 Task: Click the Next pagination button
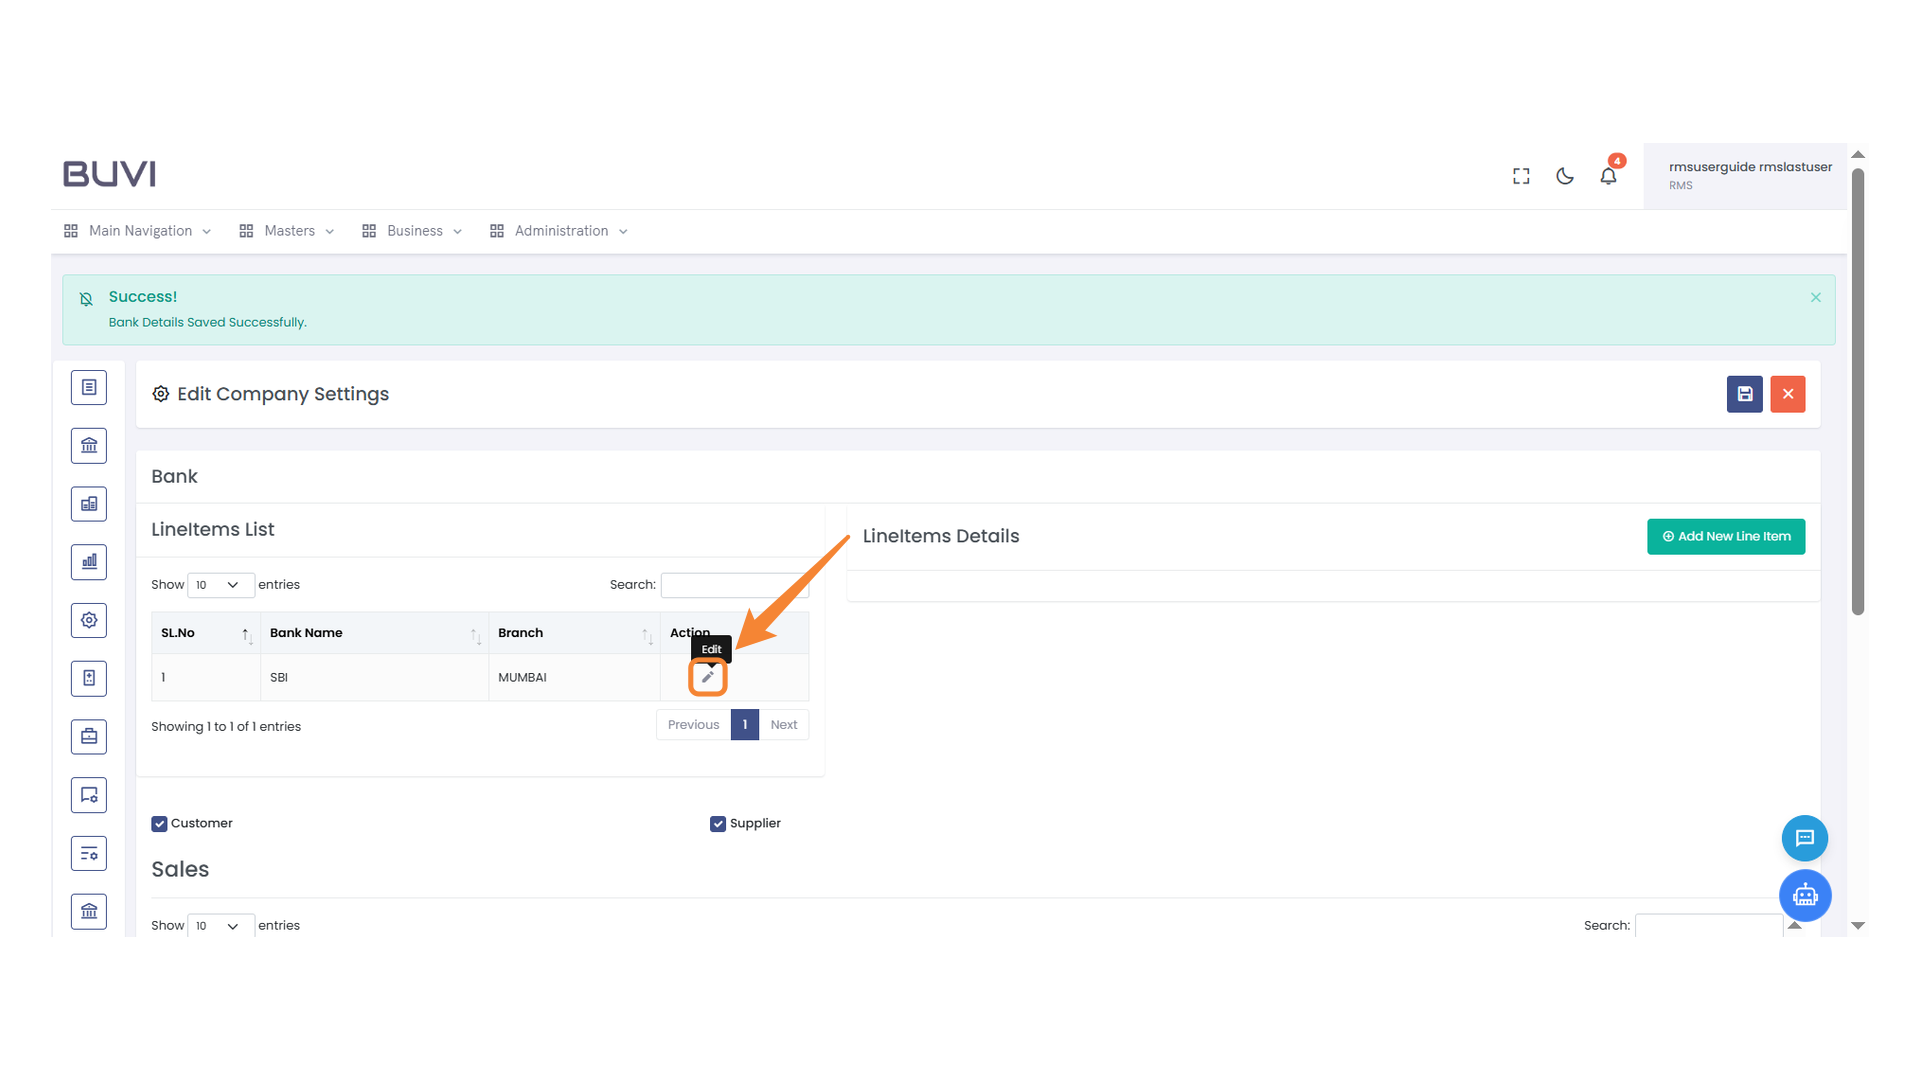click(x=783, y=725)
